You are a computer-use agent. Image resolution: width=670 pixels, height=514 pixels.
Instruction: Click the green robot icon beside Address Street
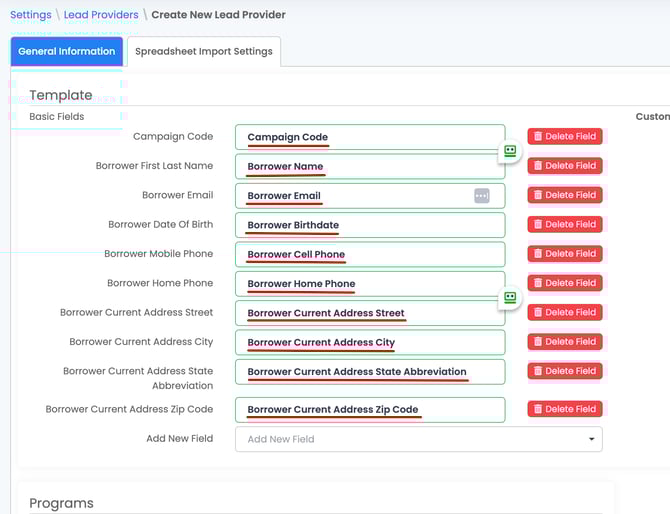click(x=510, y=298)
